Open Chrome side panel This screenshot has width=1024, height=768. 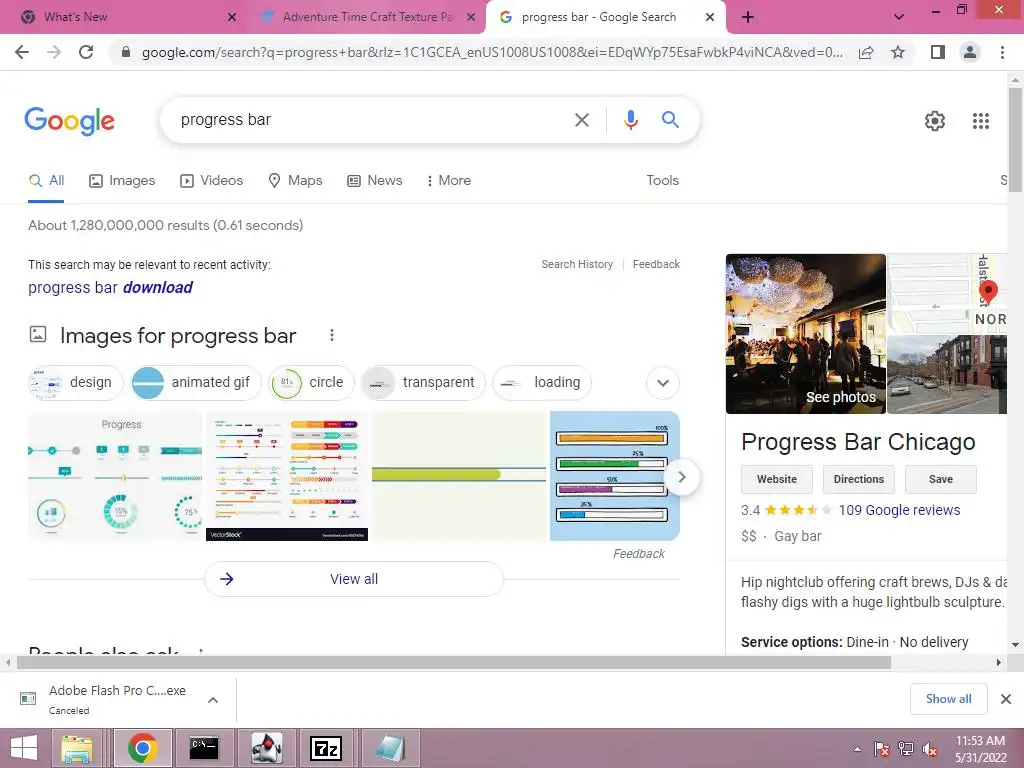click(x=938, y=52)
